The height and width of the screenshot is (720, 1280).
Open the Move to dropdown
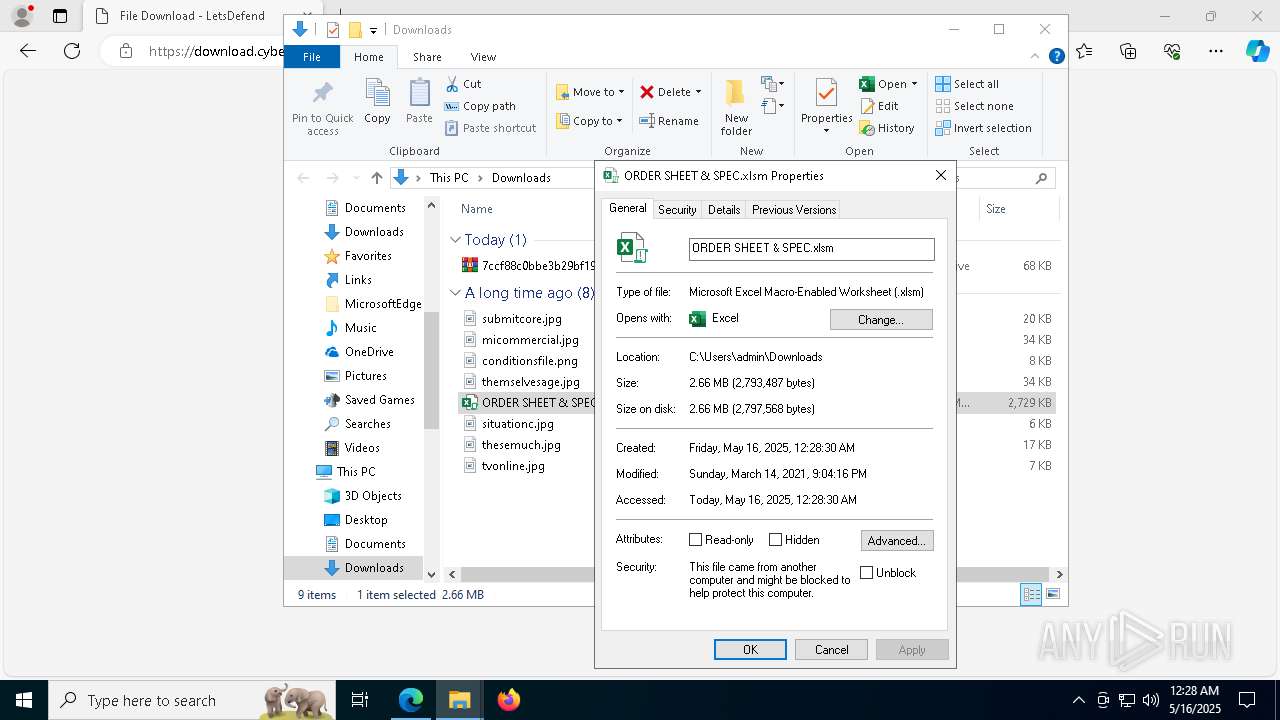[590, 92]
